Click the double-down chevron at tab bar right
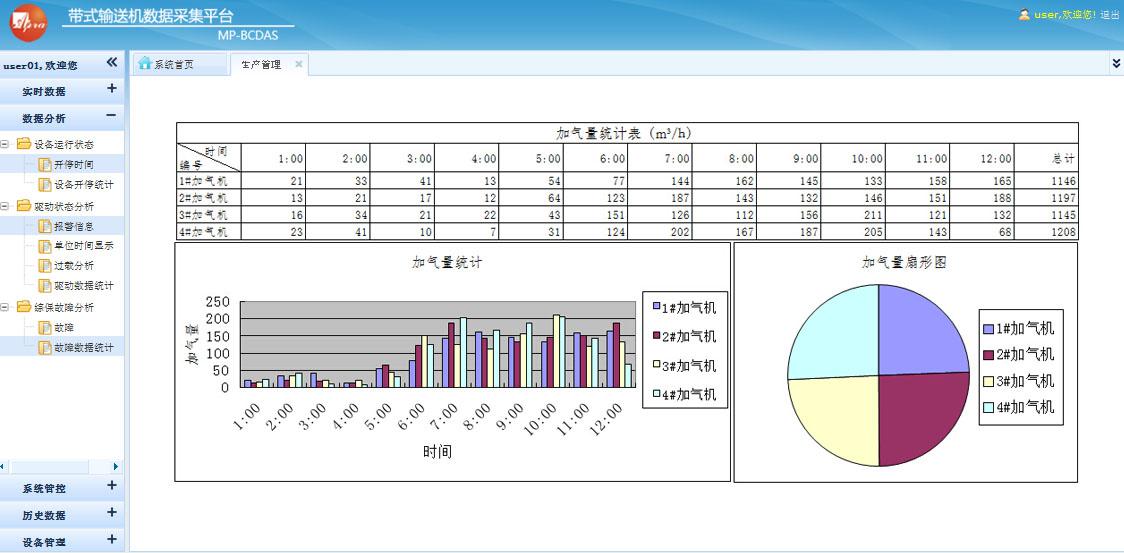Image resolution: width=1124 pixels, height=553 pixels. [x=1116, y=64]
